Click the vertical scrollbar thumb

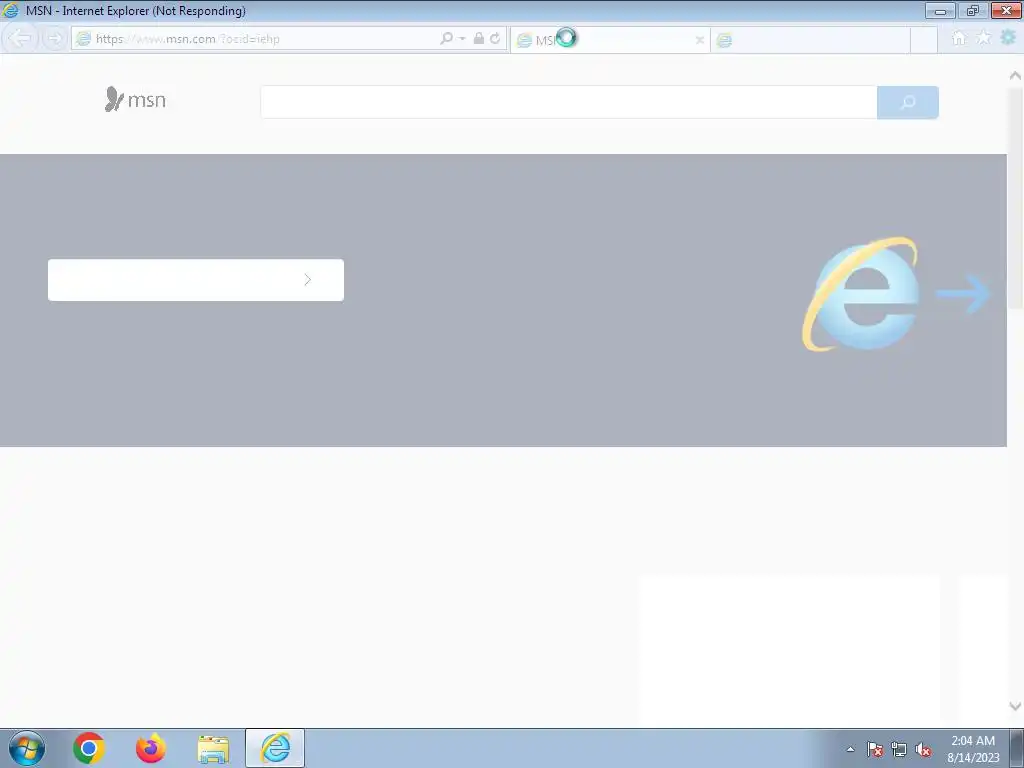(1015, 199)
